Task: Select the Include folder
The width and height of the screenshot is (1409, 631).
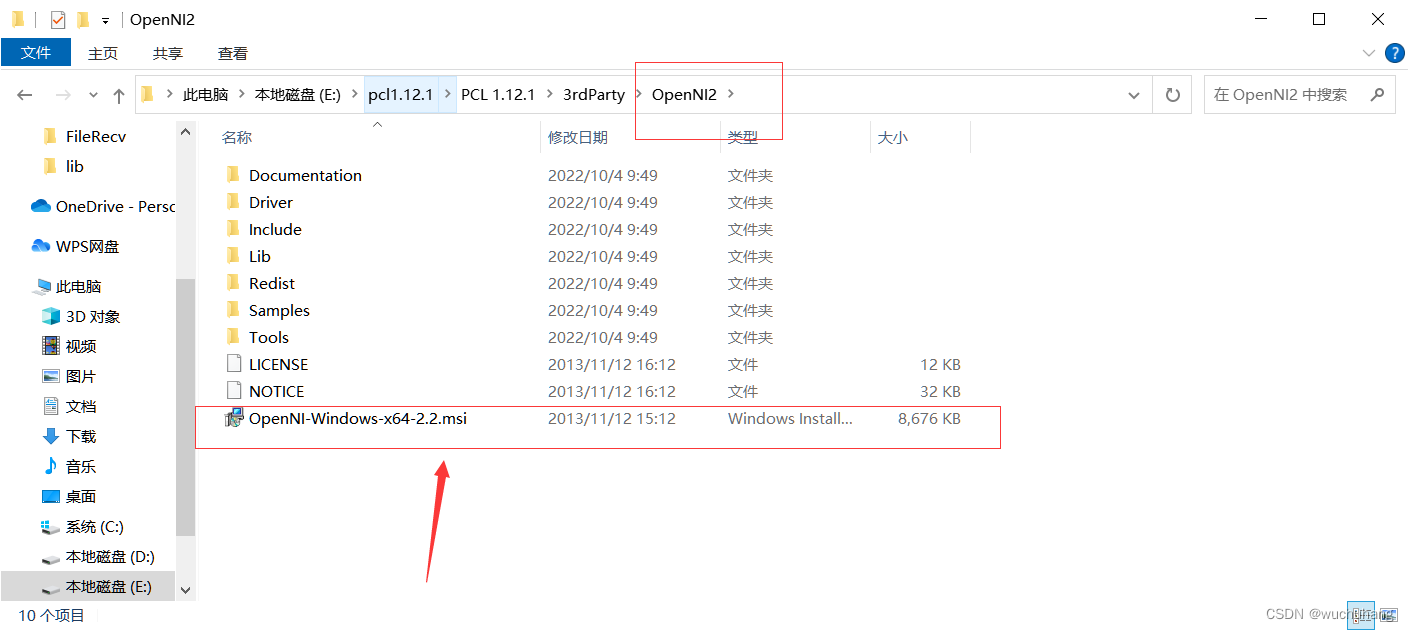Action: (275, 229)
